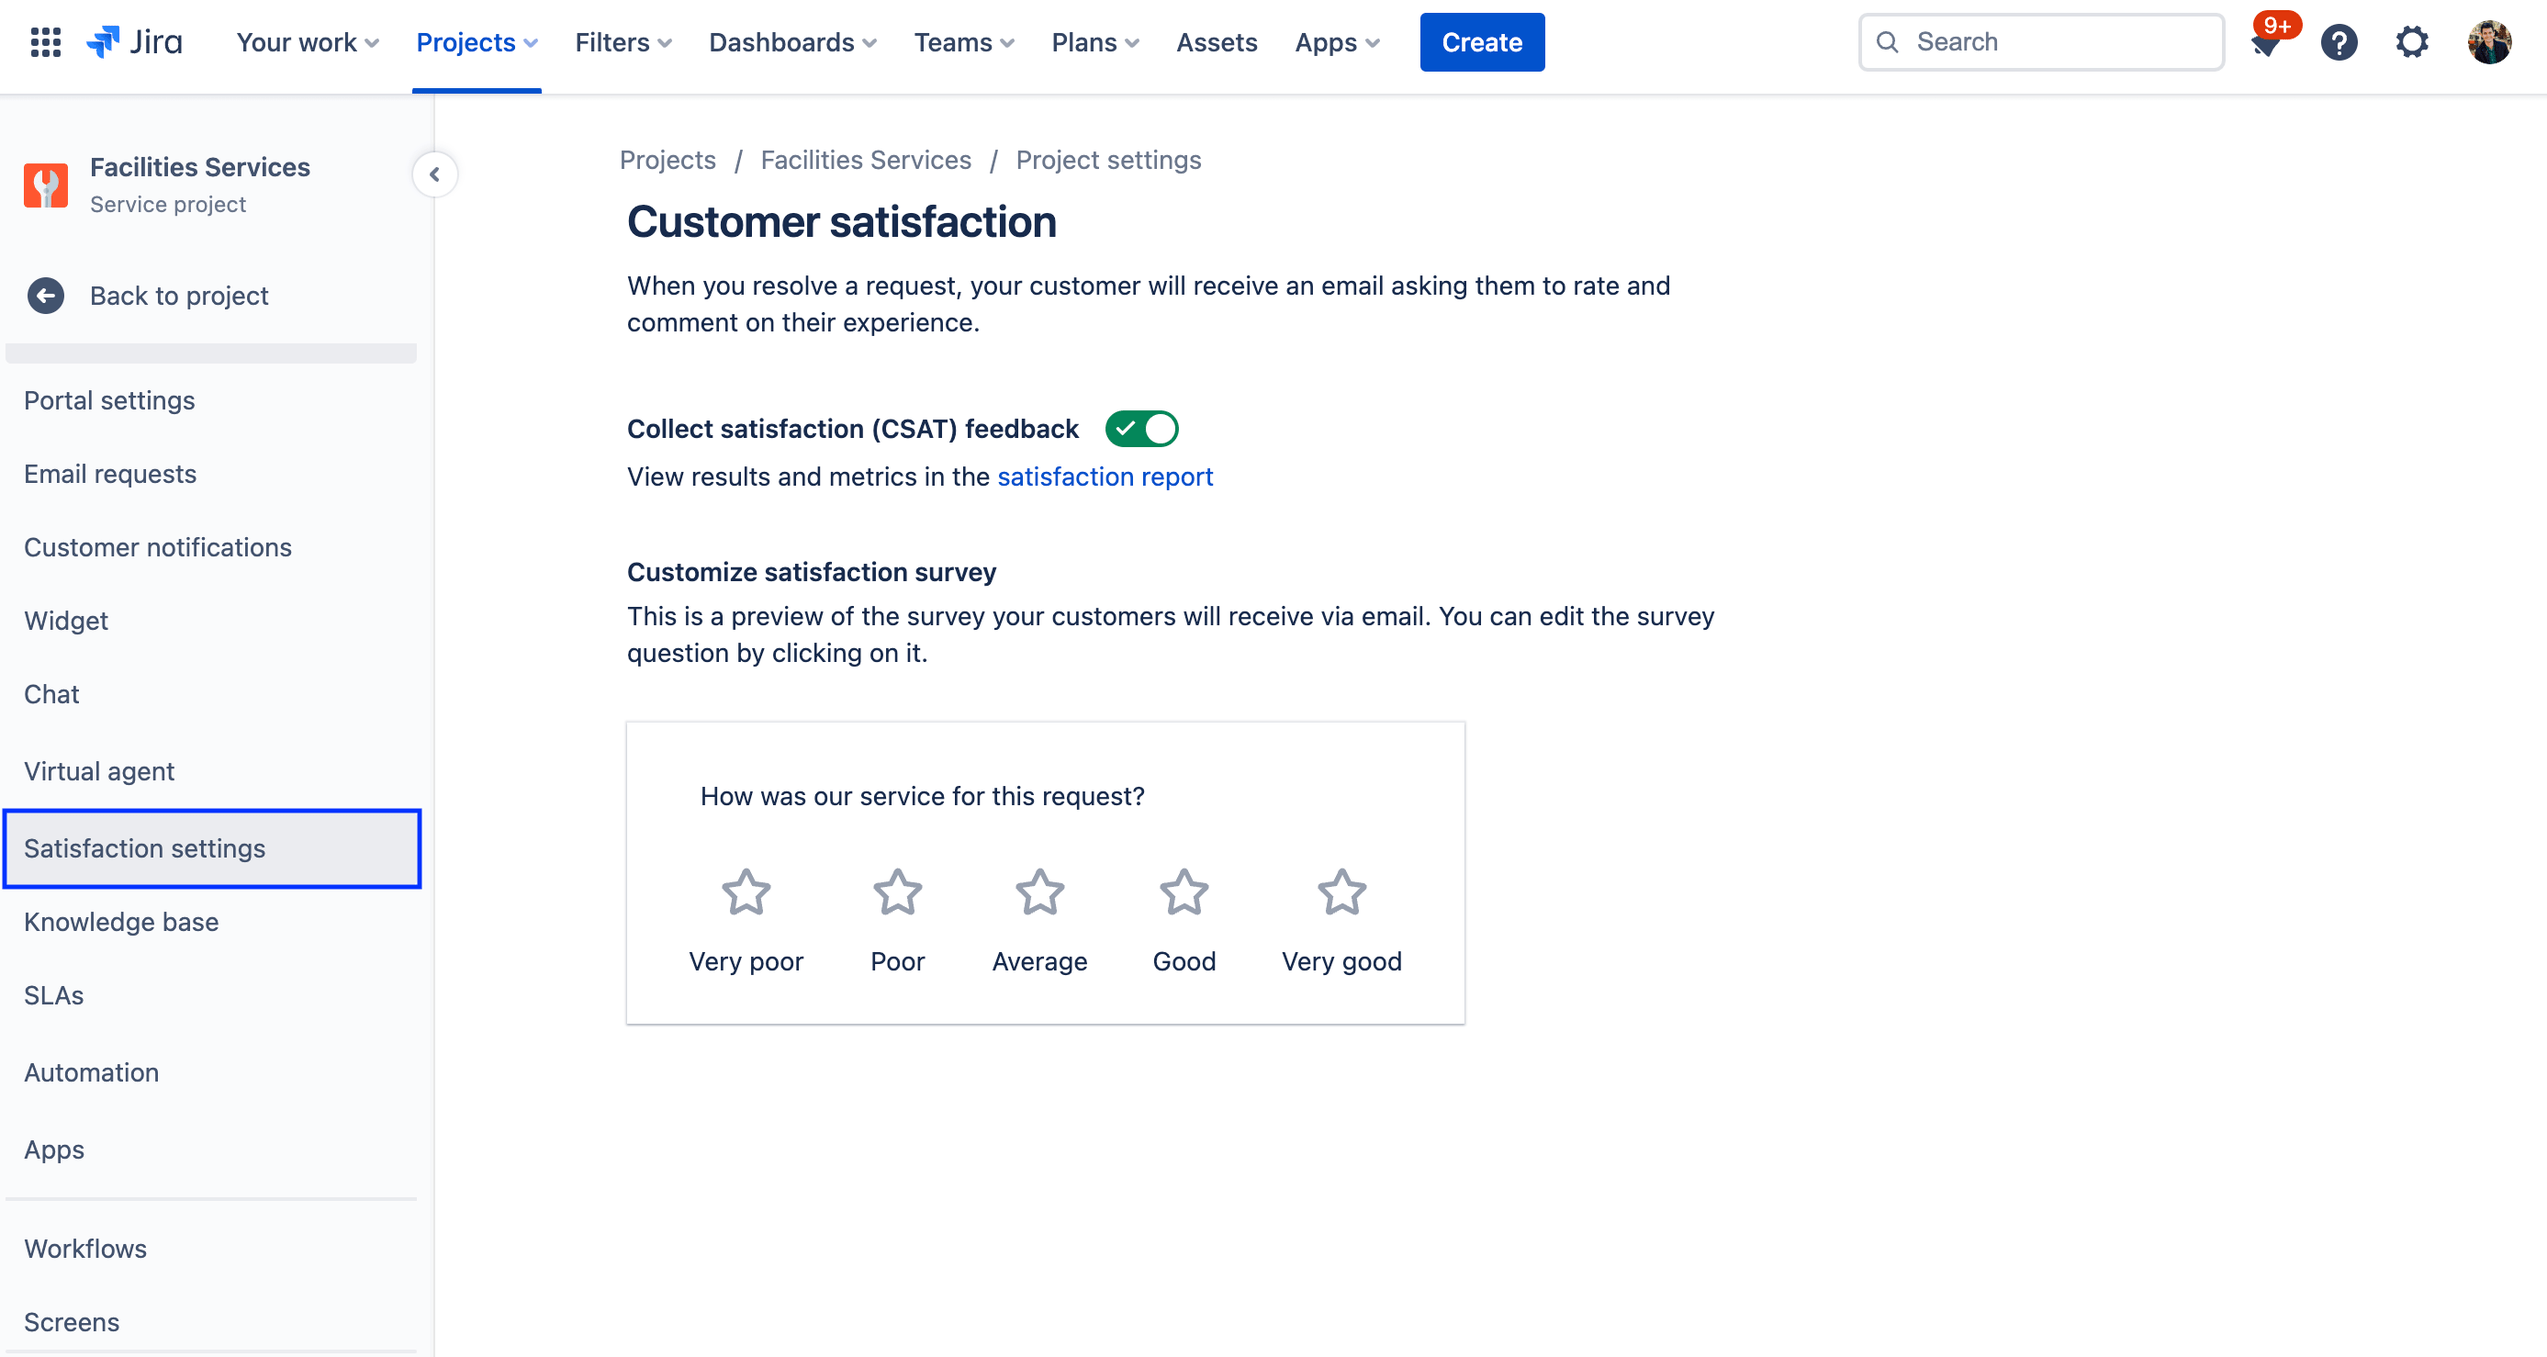Select the Knowledge base menu item
The width and height of the screenshot is (2547, 1357).
coord(121,921)
